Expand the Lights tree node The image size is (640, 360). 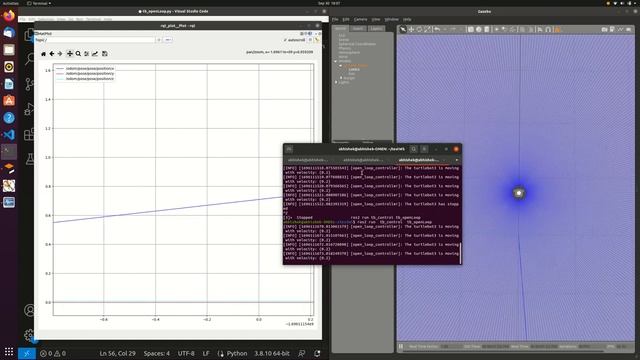tap(336, 82)
